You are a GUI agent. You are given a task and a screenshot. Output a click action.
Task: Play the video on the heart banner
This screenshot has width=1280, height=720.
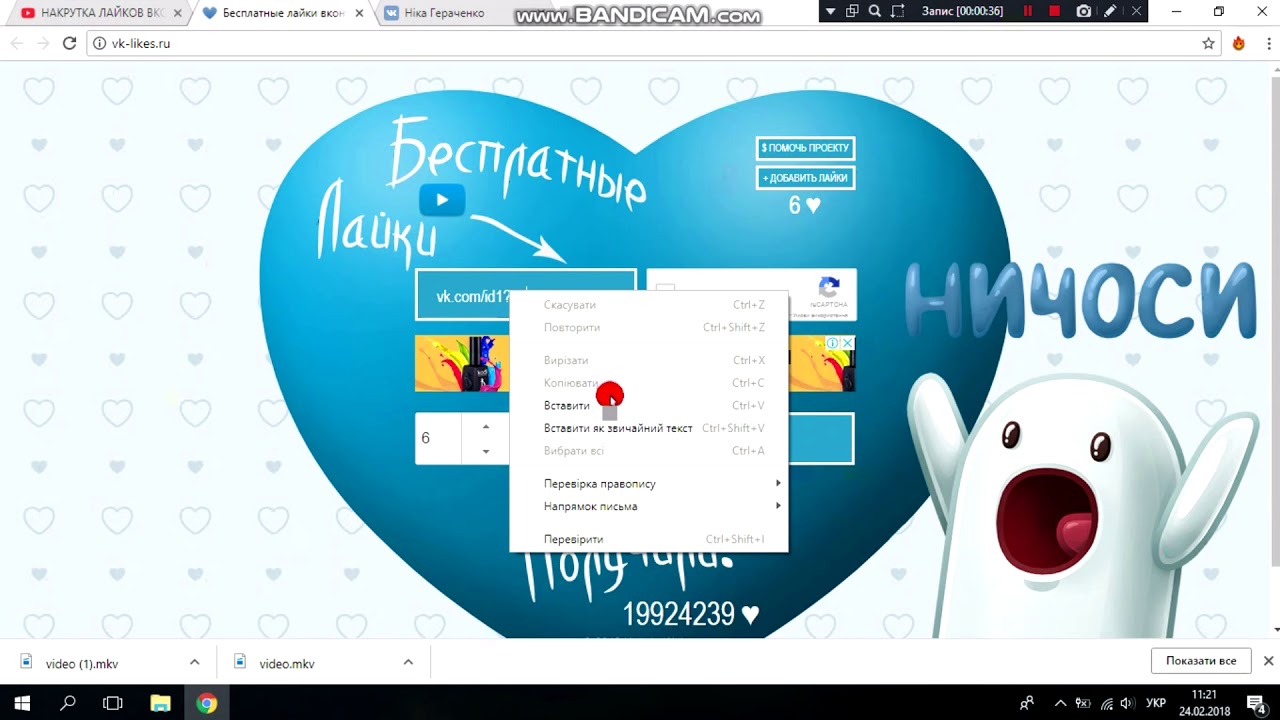[x=442, y=200]
